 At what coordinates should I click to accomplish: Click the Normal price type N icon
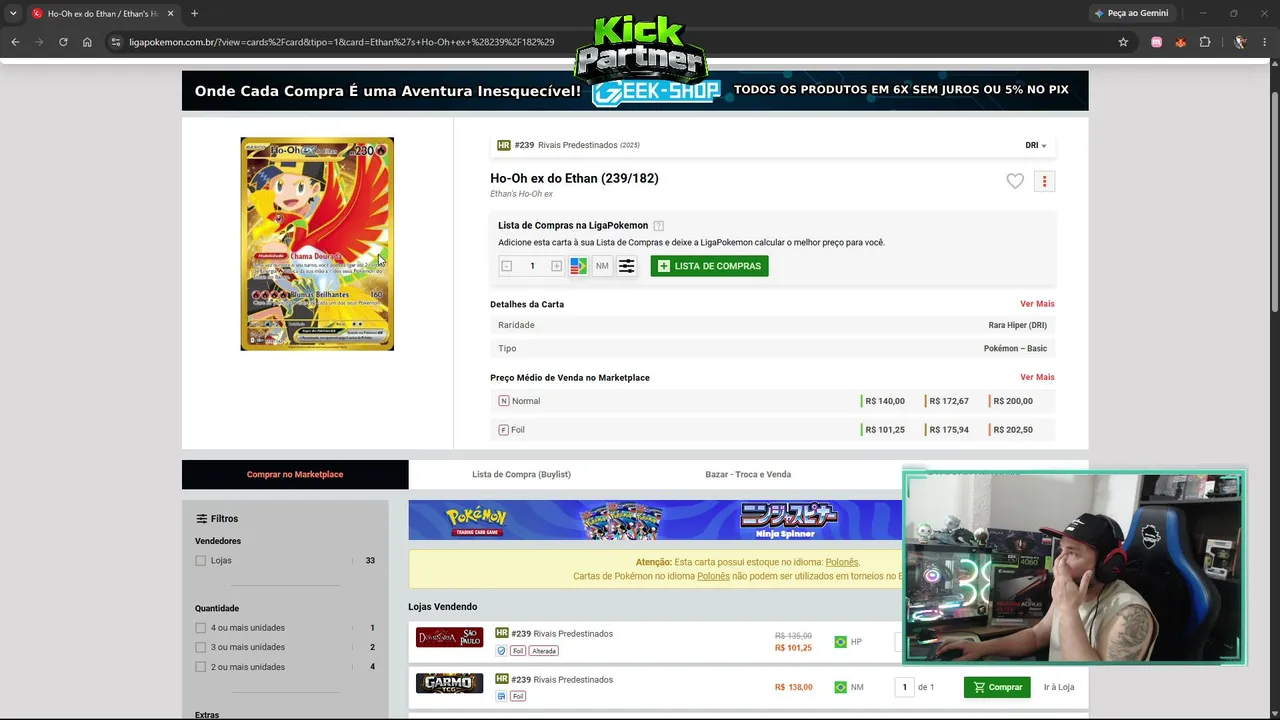click(x=504, y=401)
